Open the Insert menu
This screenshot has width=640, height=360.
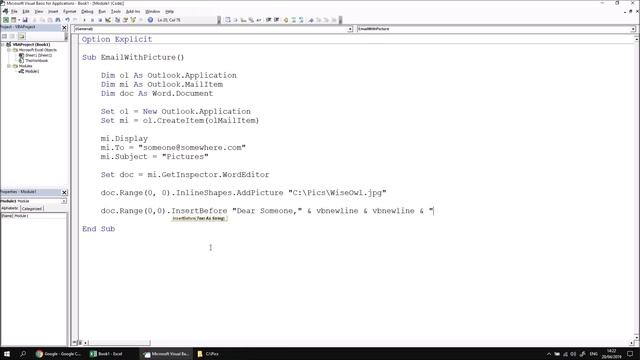[53, 11]
